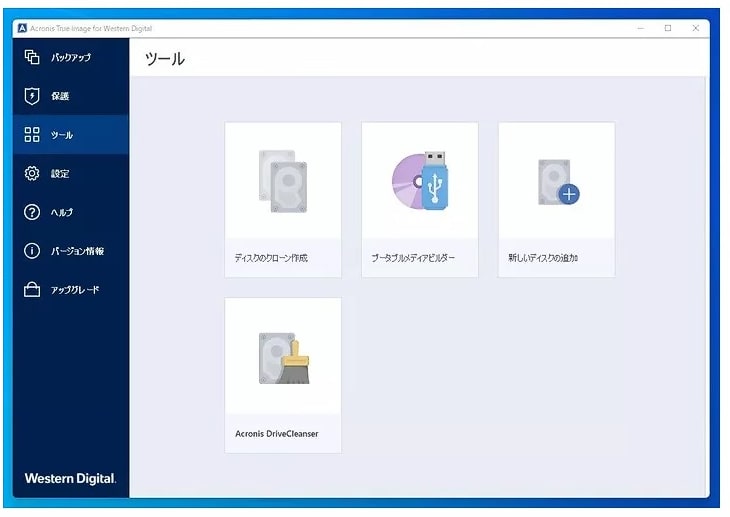Open 設定 via the gear icon
Image resolution: width=730 pixels, height=517 pixels.
click(x=32, y=174)
